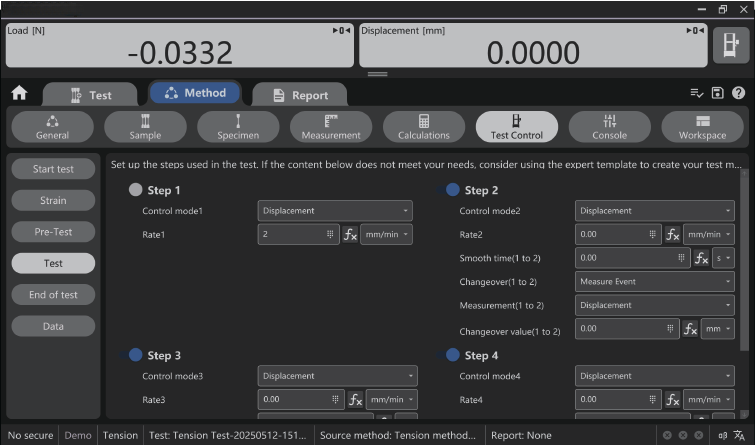Open fx formula for Changeover value(1 to 2)
The width and height of the screenshot is (755, 446).
click(691, 328)
